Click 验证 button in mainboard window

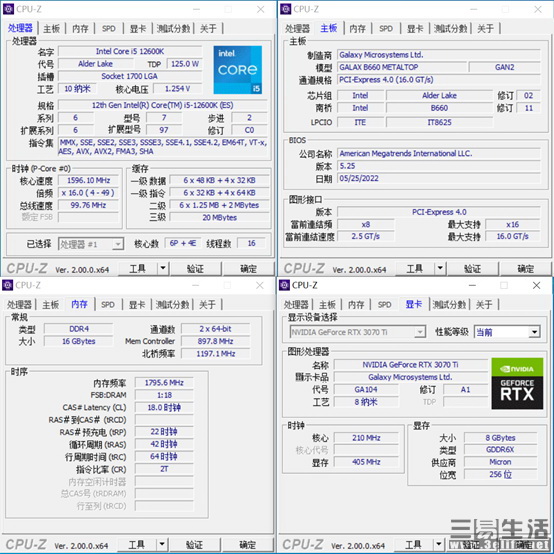click(x=472, y=269)
